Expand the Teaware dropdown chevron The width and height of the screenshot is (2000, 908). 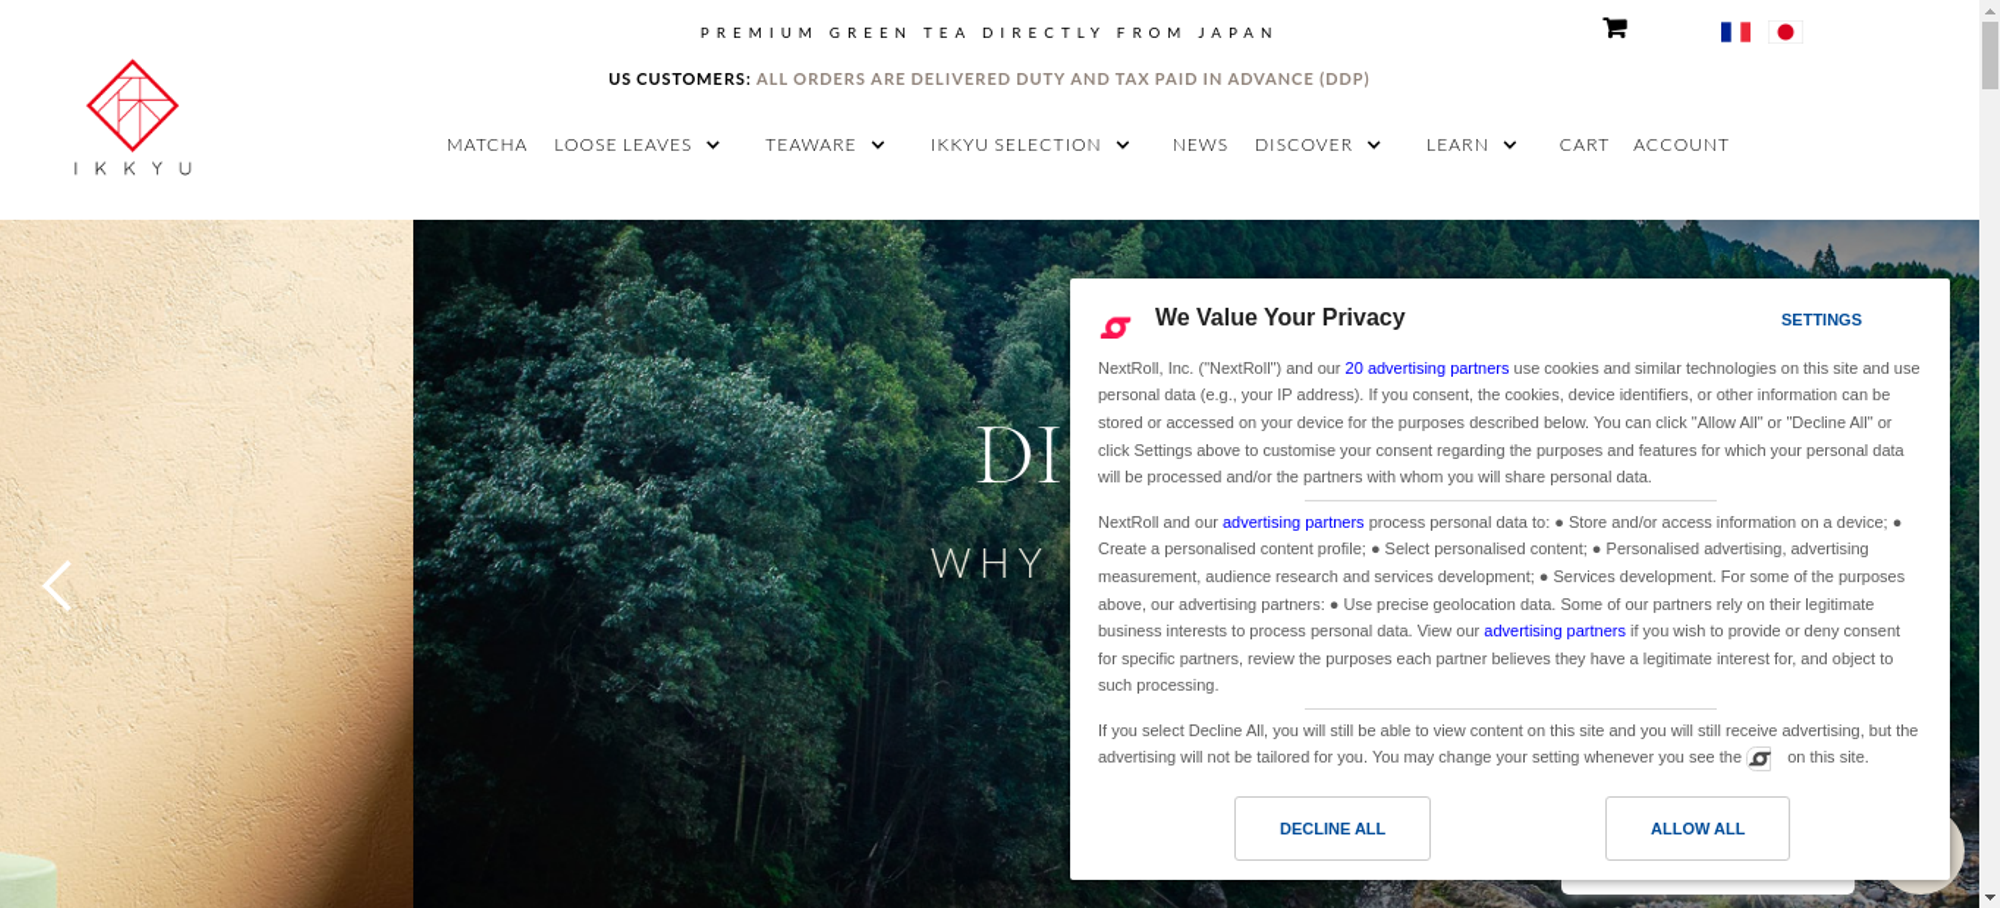pos(878,145)
